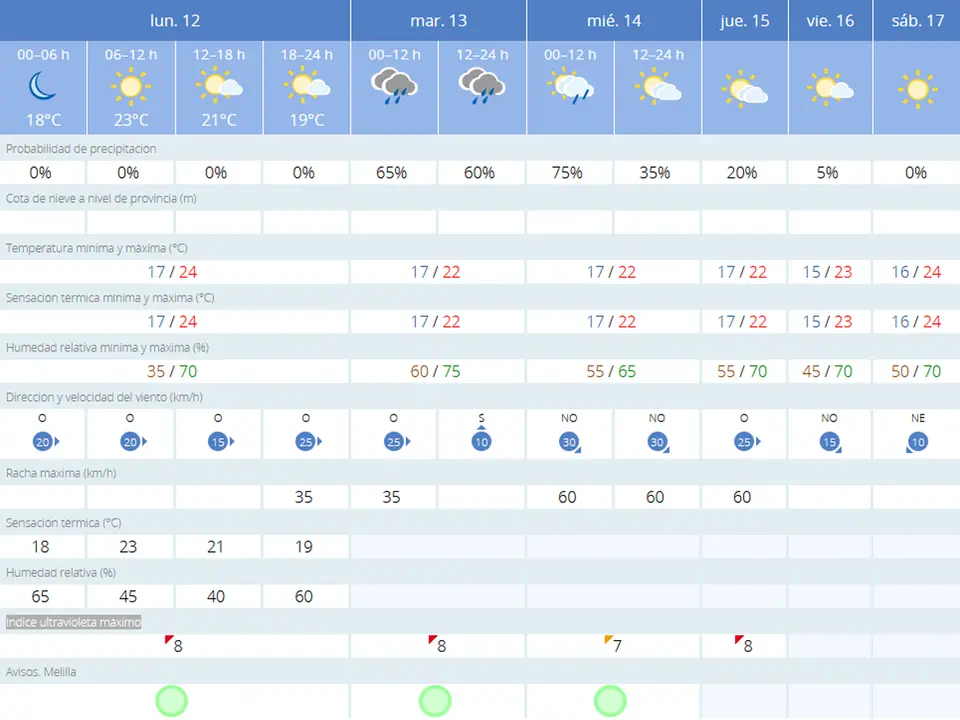Click green warning circle for mié. 14
Viewport: 960px width, 720px height.
tap(610, 701)
